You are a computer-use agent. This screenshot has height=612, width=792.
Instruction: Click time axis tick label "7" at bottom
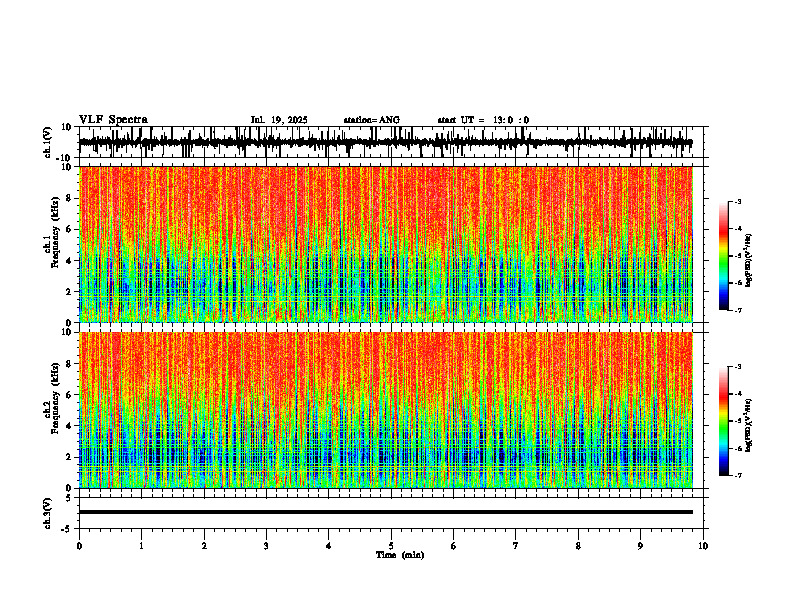(x=516, y=546)
